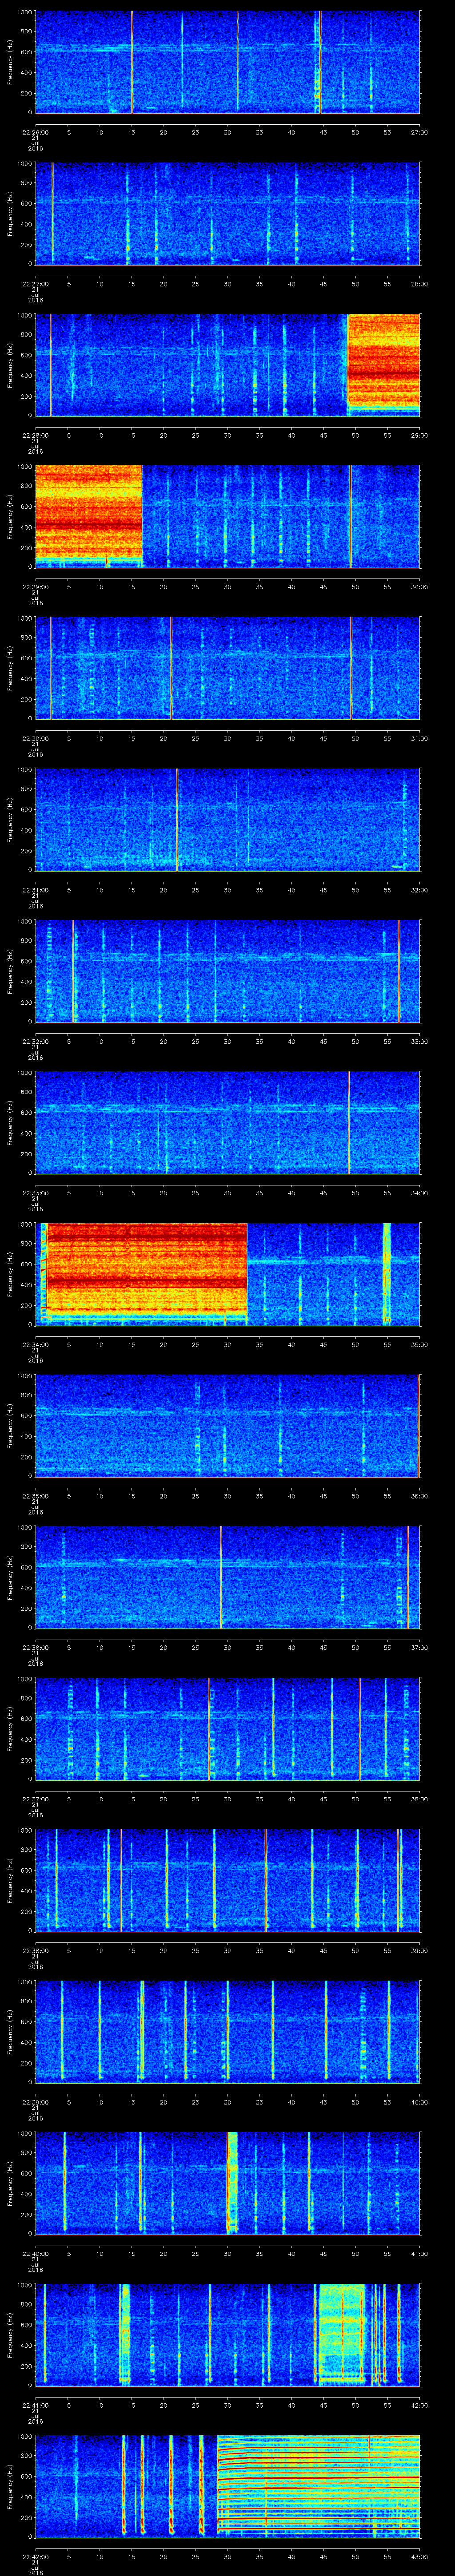Click the blue portion of the 22:29:00 spectrogram
Viewport: 455px width, 2576px height.
pyautogui.click(x=281, y=517)
